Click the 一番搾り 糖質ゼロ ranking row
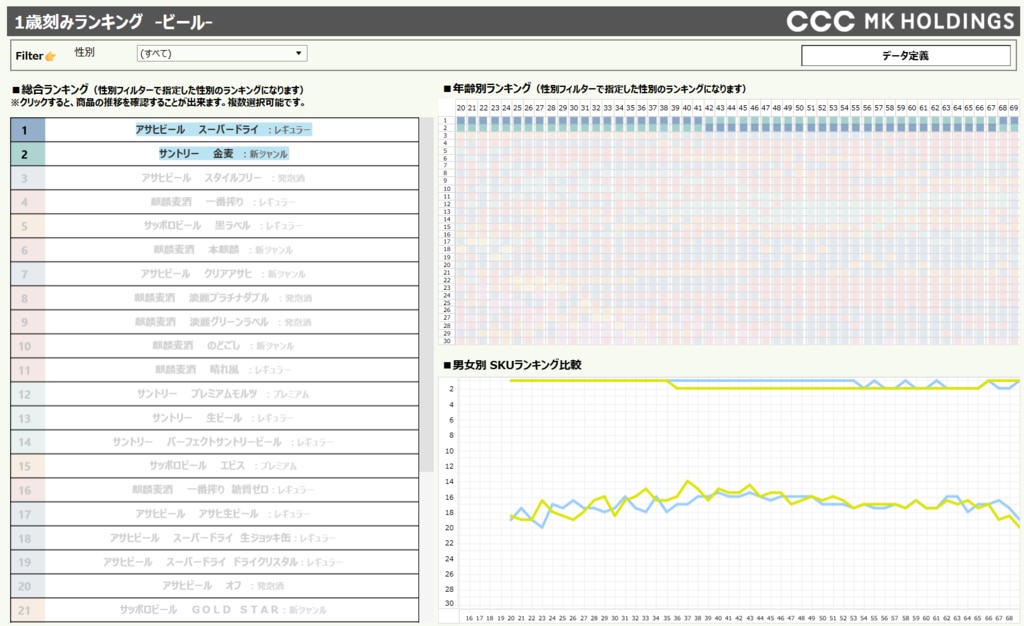 [215, 490]
